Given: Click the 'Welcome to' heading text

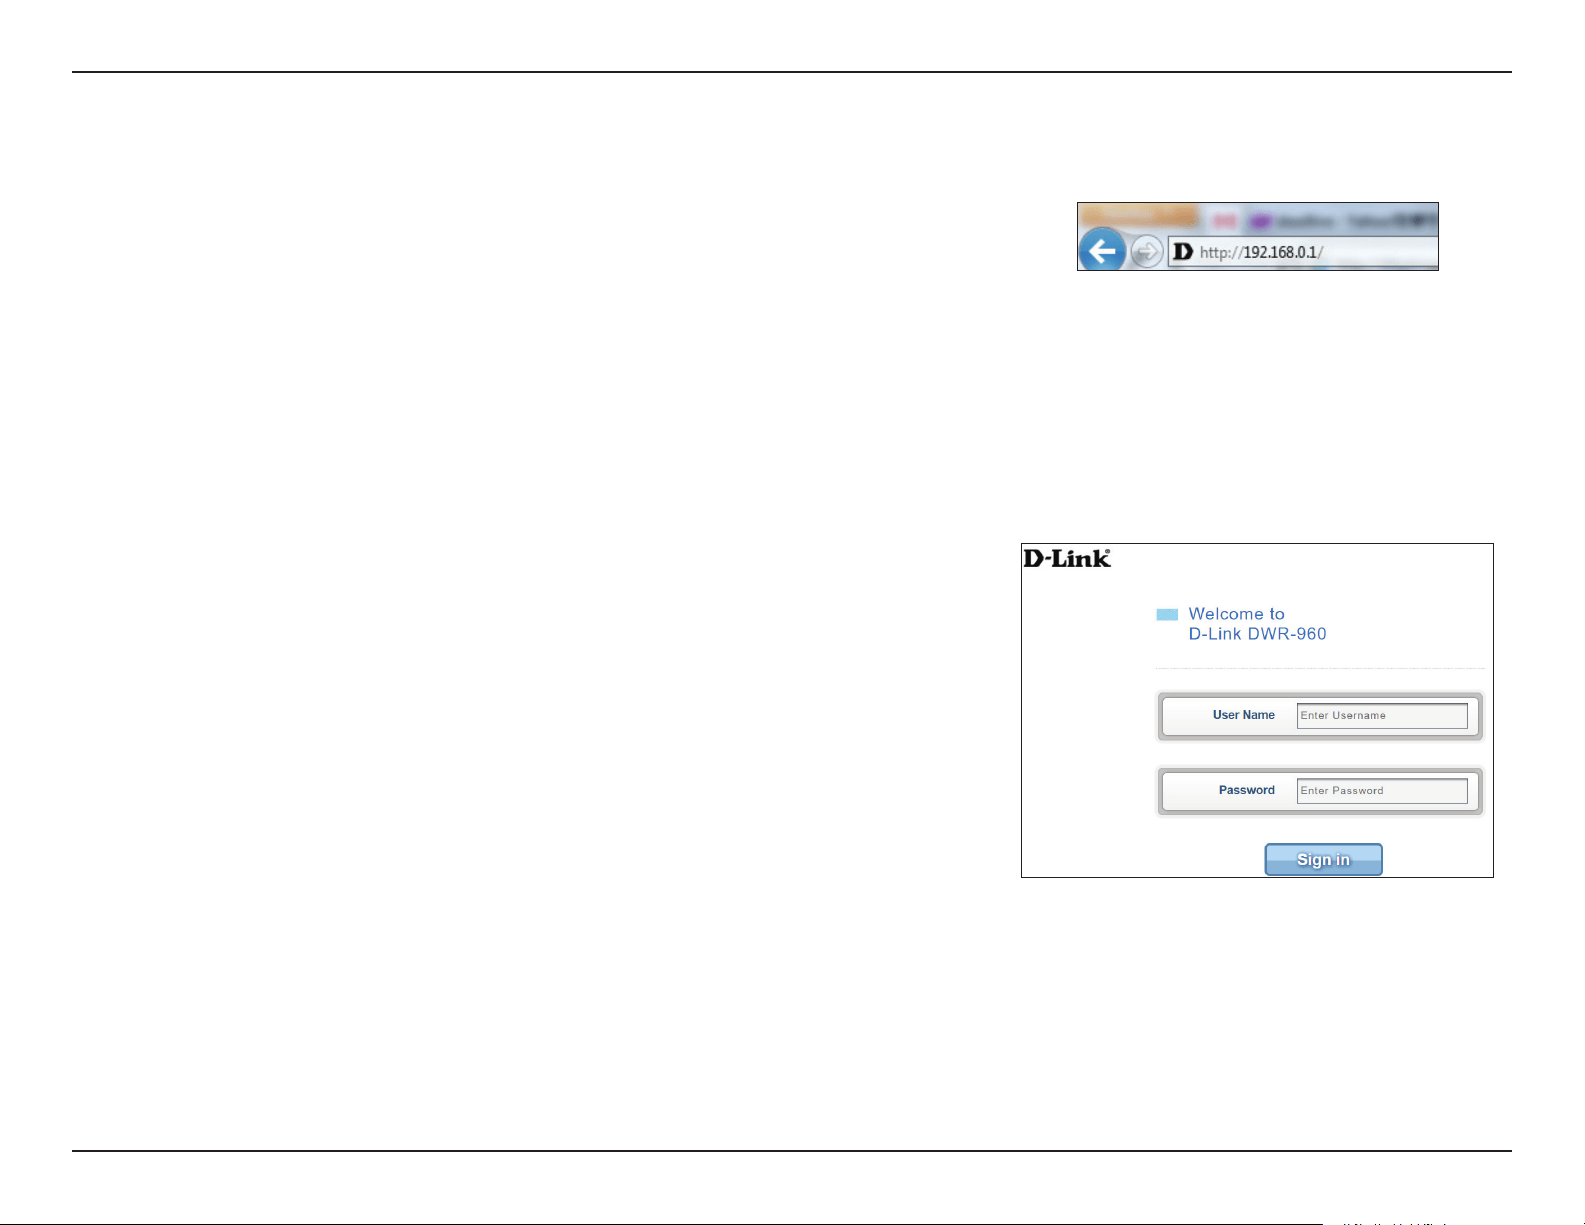Looking at the screenshot, I should [x=1236, y=614].
